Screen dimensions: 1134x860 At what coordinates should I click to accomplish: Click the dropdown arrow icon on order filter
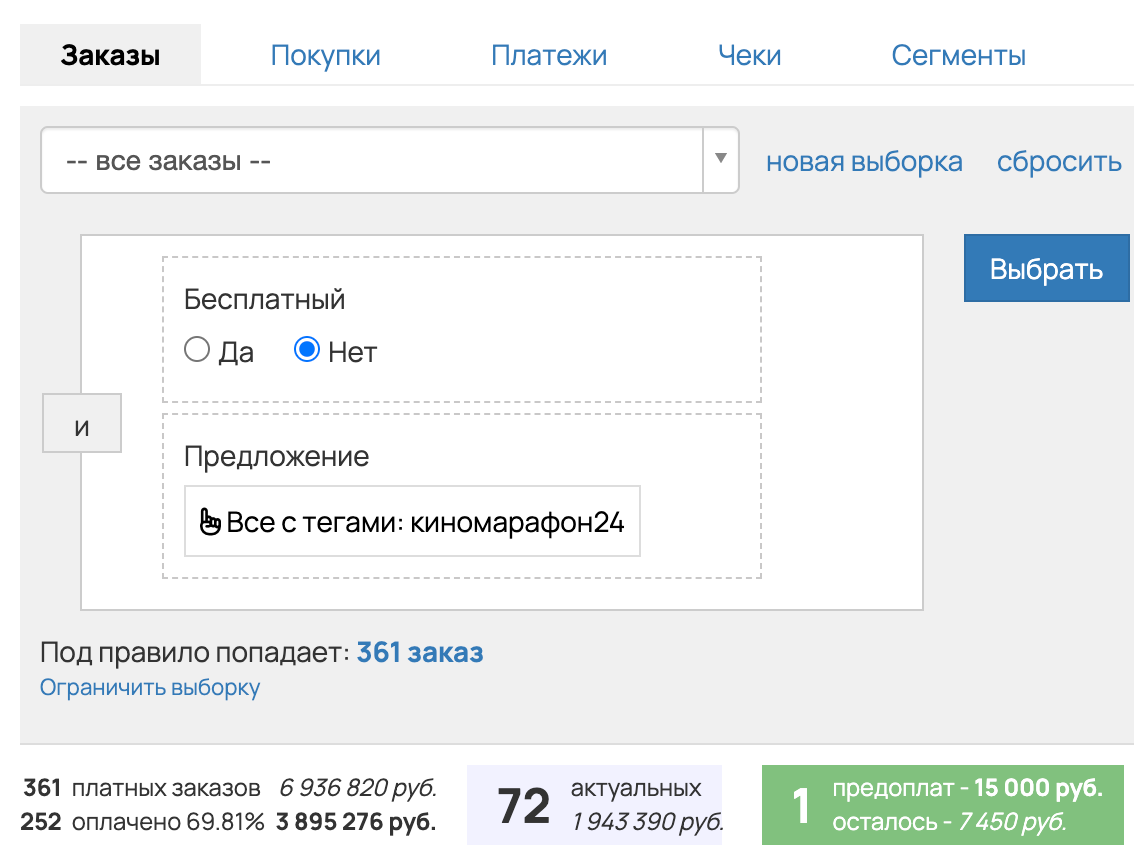click(x=719, y=160)
